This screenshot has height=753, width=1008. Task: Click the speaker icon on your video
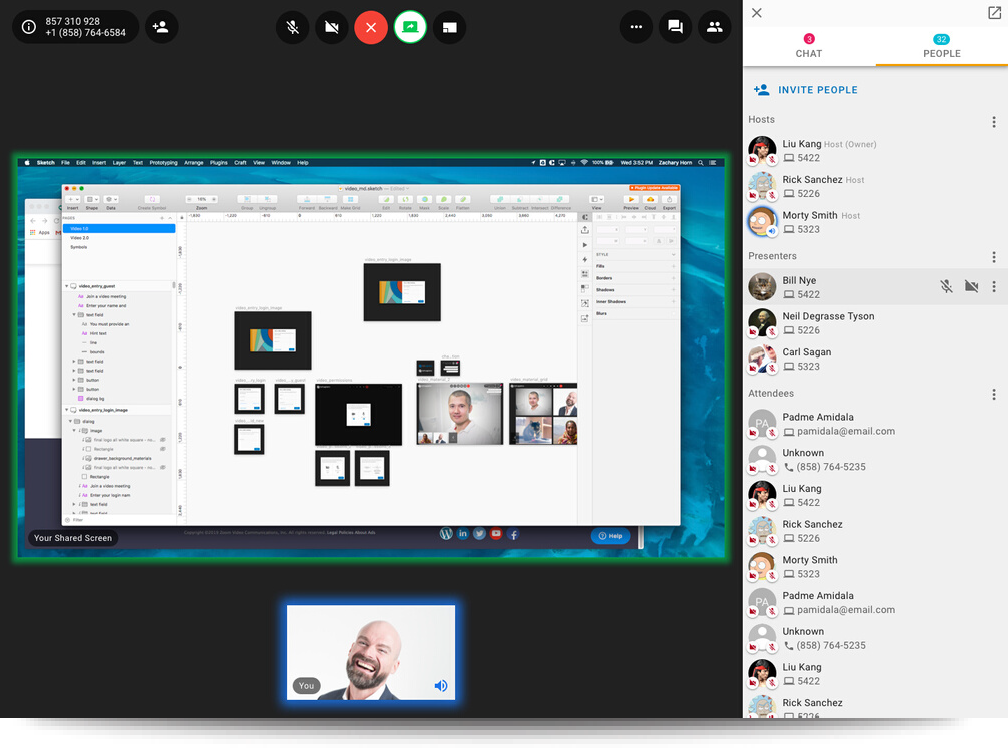click(441, 685)
